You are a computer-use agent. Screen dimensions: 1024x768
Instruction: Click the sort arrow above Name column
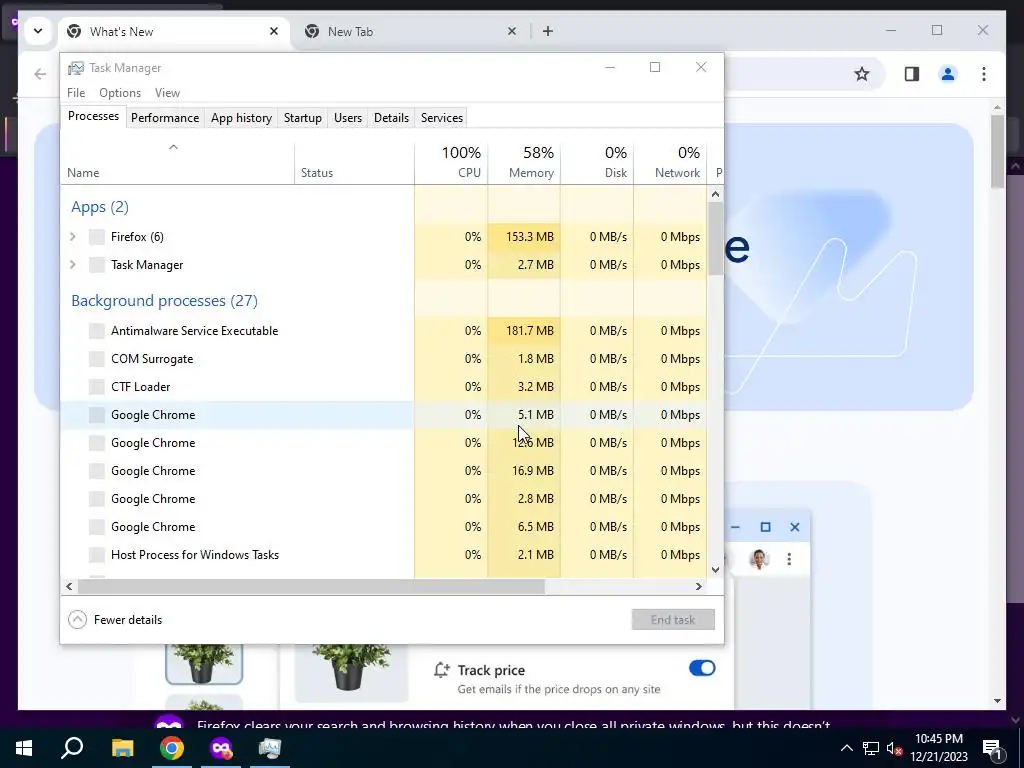173,148
